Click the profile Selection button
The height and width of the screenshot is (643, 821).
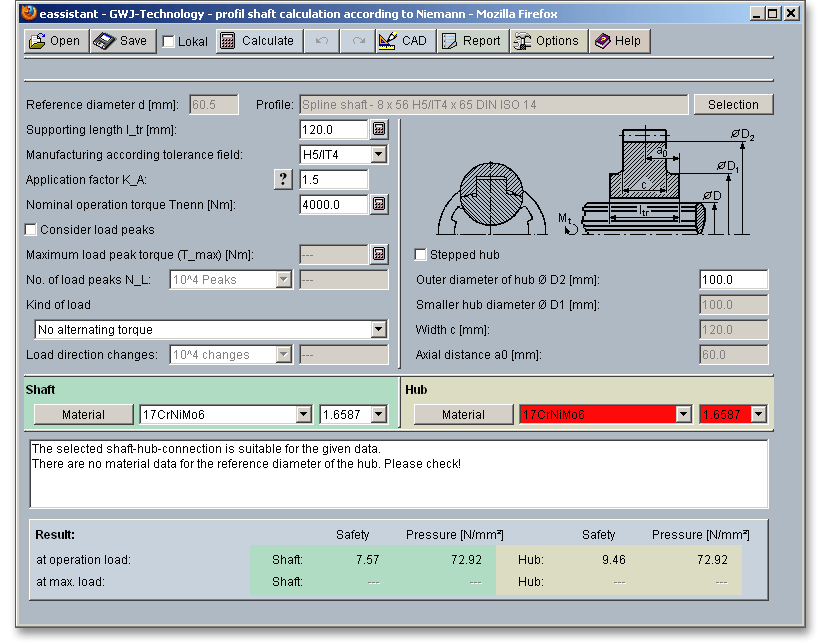point(733,105)
